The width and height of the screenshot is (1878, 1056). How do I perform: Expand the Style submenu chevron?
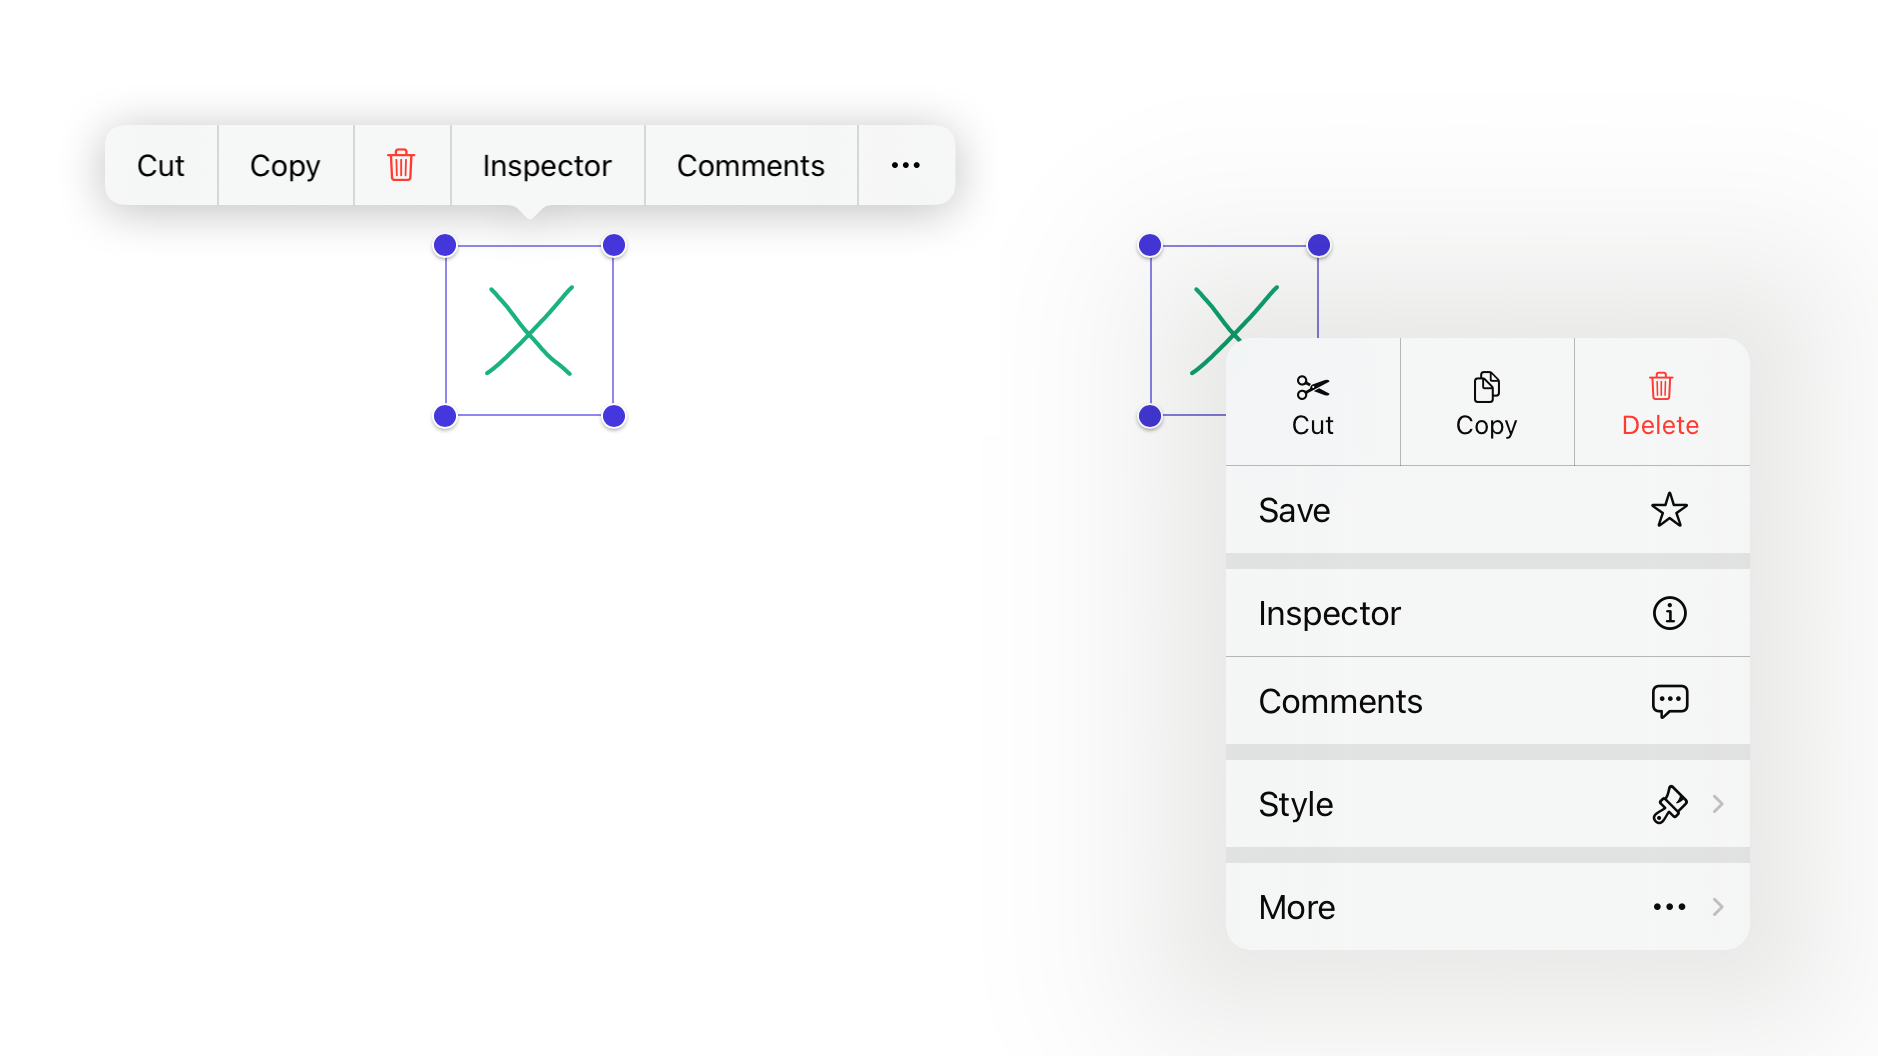[x=1718, y=804]
